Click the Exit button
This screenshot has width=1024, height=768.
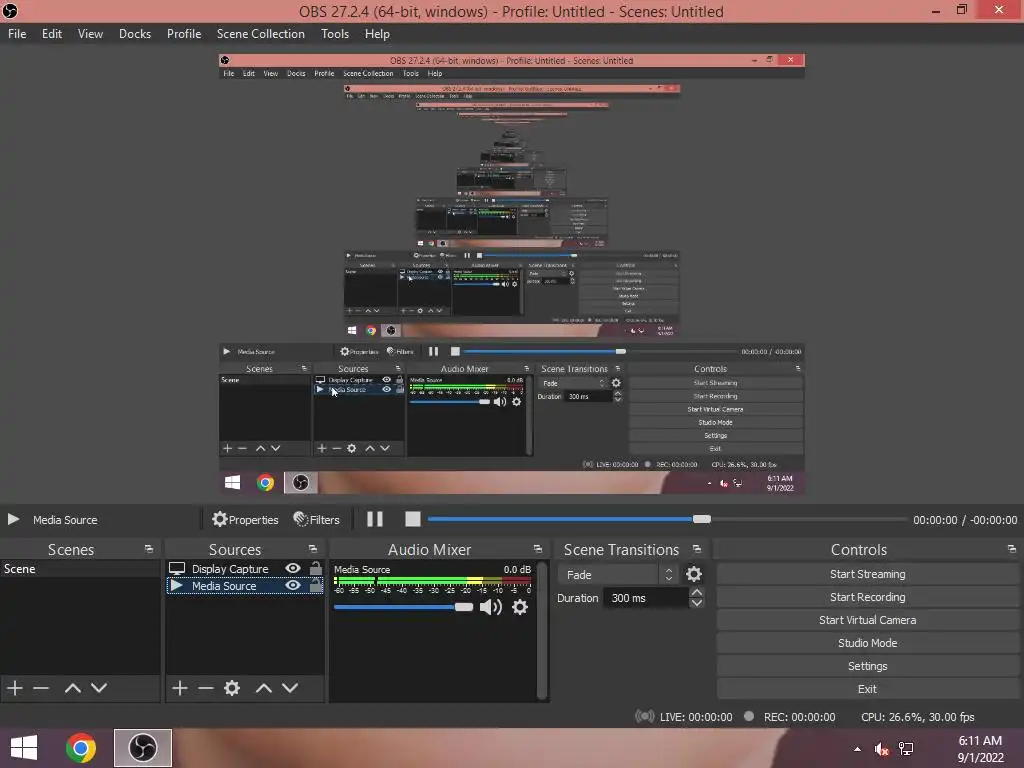coord(867,689)
